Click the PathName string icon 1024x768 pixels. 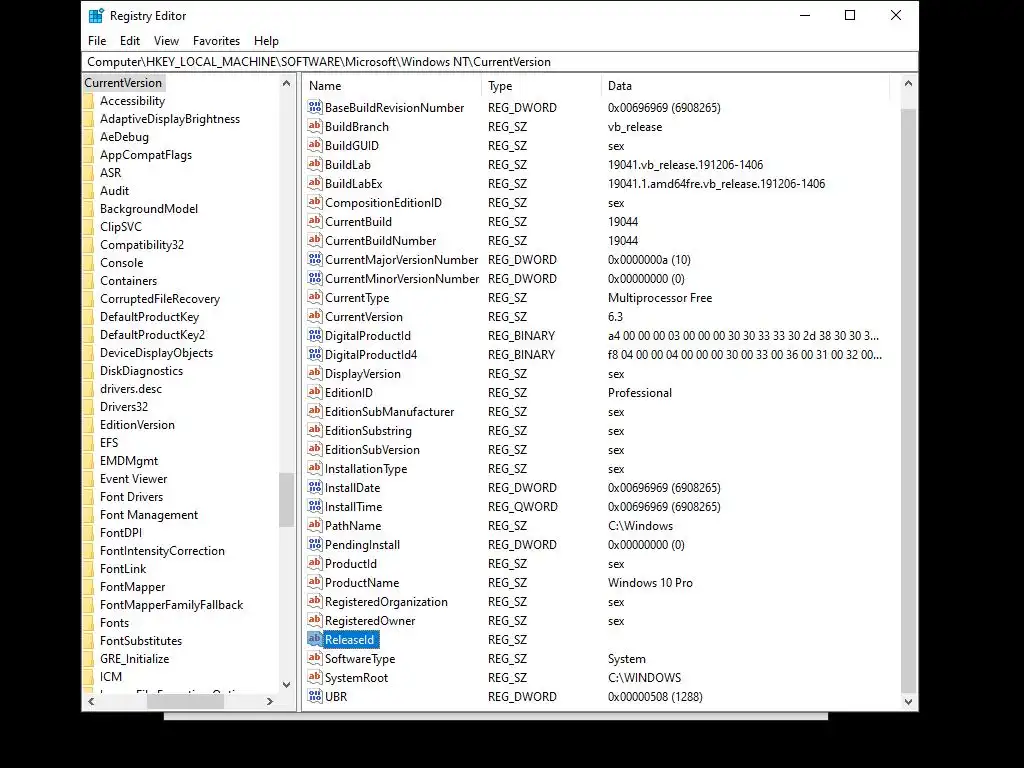tap(315, 525)
